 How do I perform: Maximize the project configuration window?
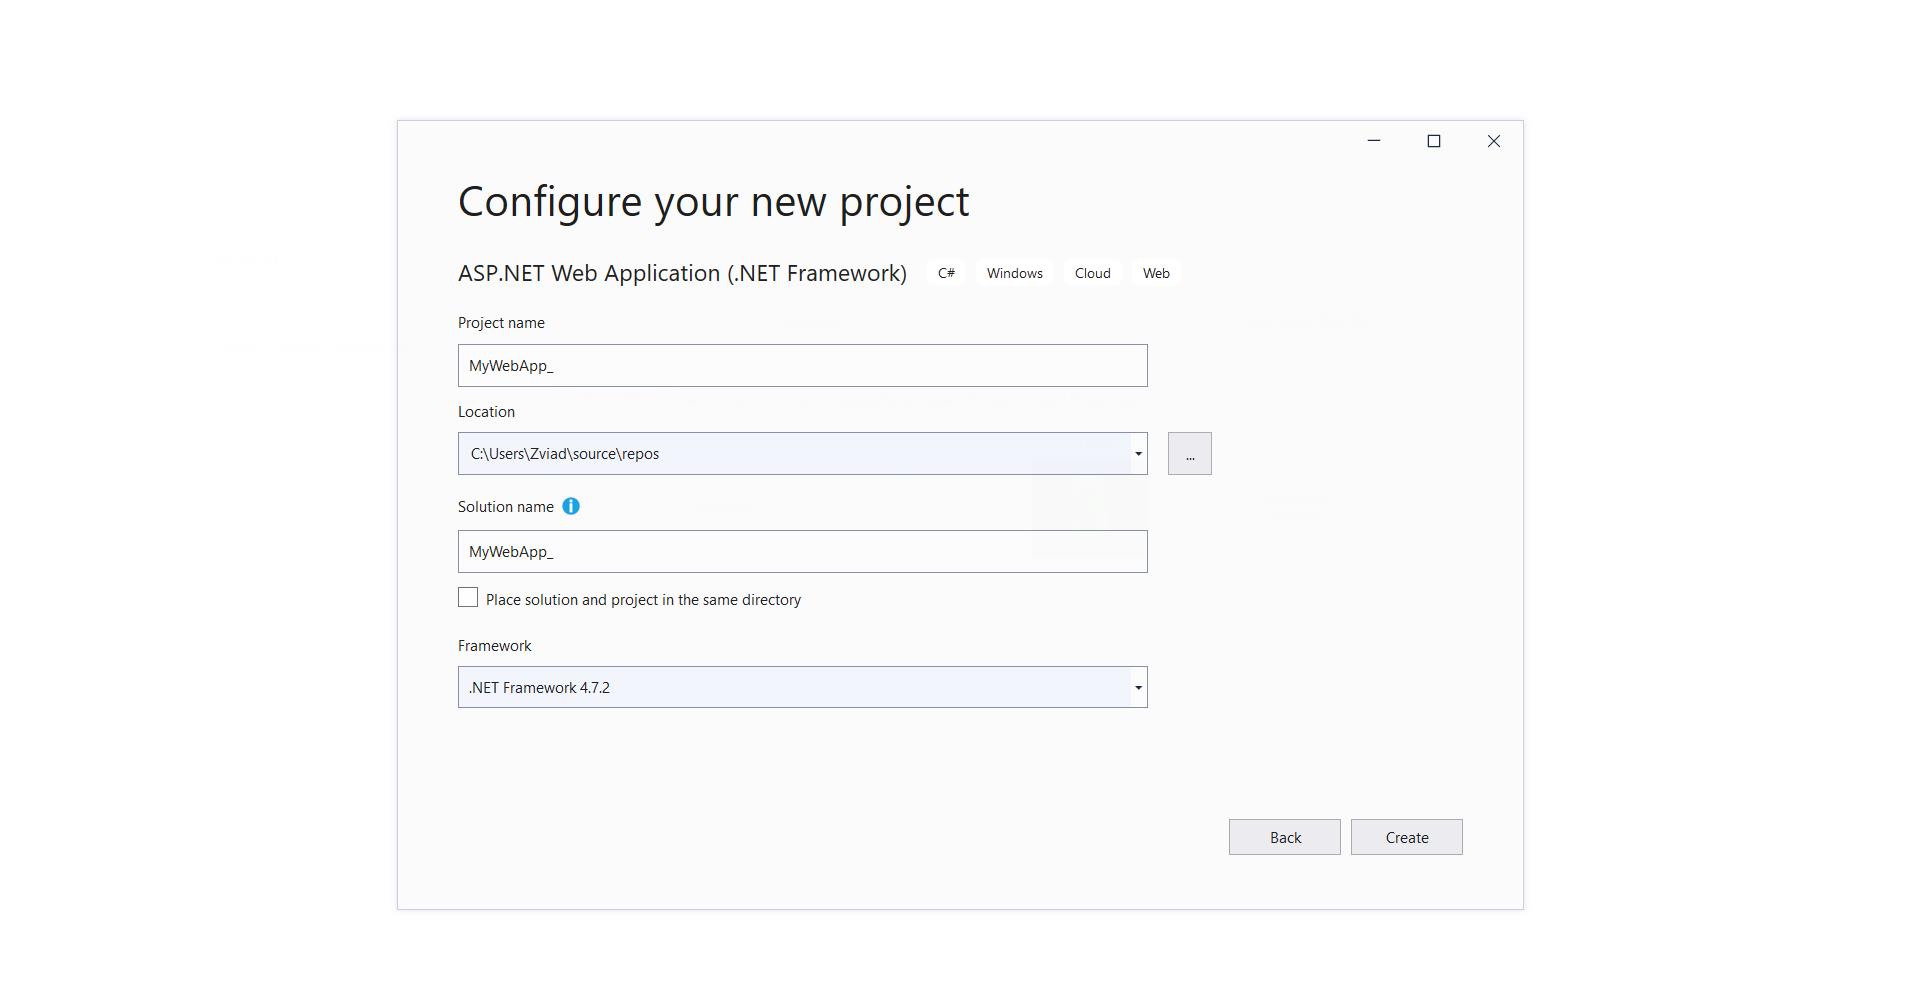click(1434, 141)
